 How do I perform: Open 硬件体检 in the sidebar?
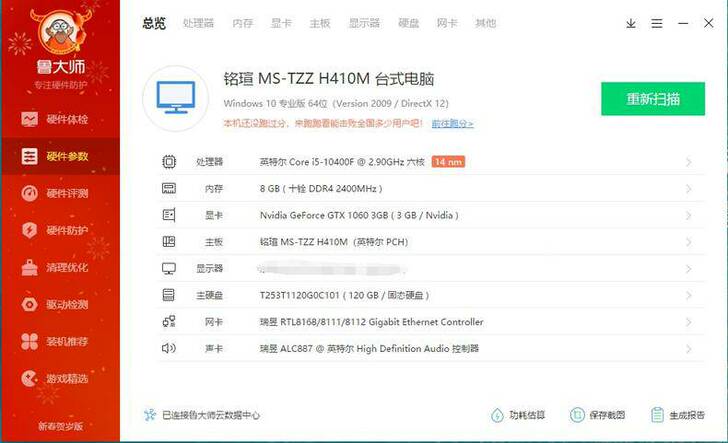(60, 119)
